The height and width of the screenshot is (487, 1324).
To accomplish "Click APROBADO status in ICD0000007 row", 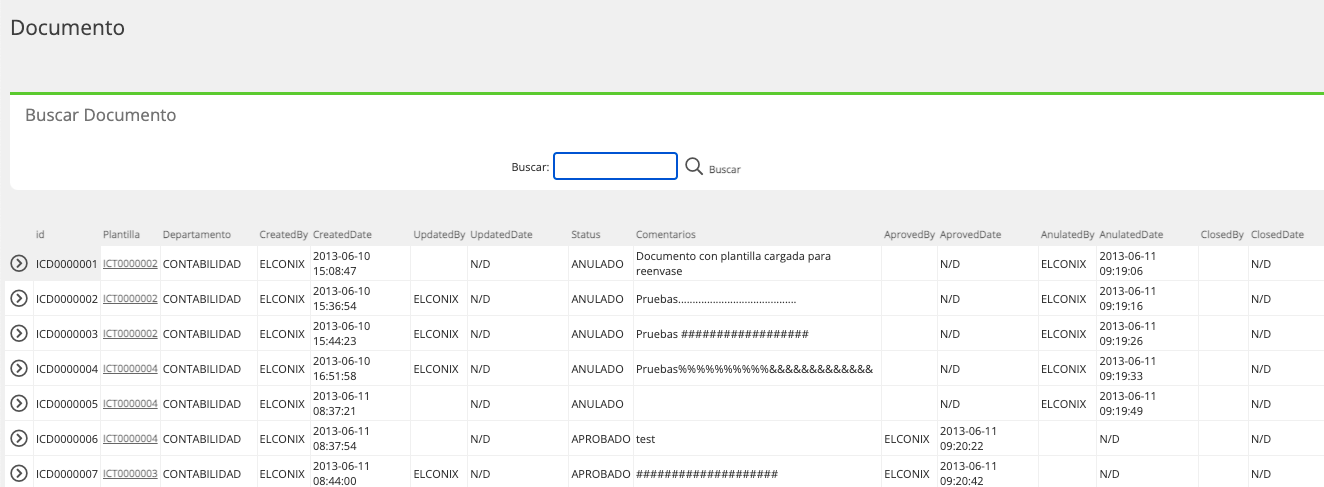I will pyautogui.click(x=600, y=474).
